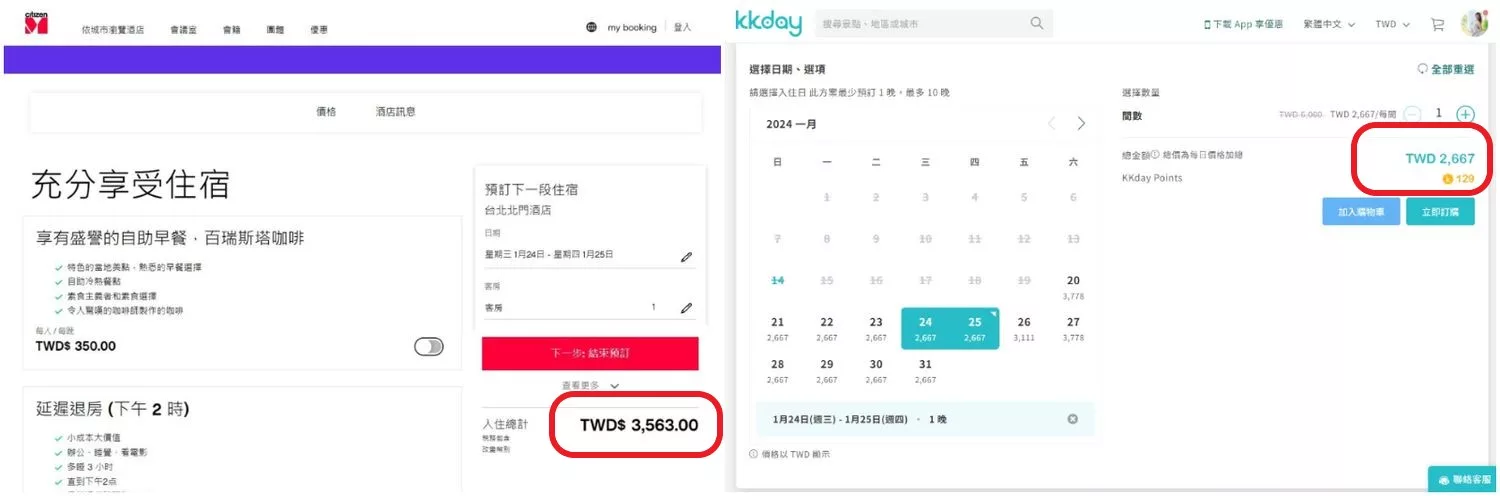Click the red 下一步 booking button
The width and height of the screenshot is (1500, 496).
click(590, 354)
